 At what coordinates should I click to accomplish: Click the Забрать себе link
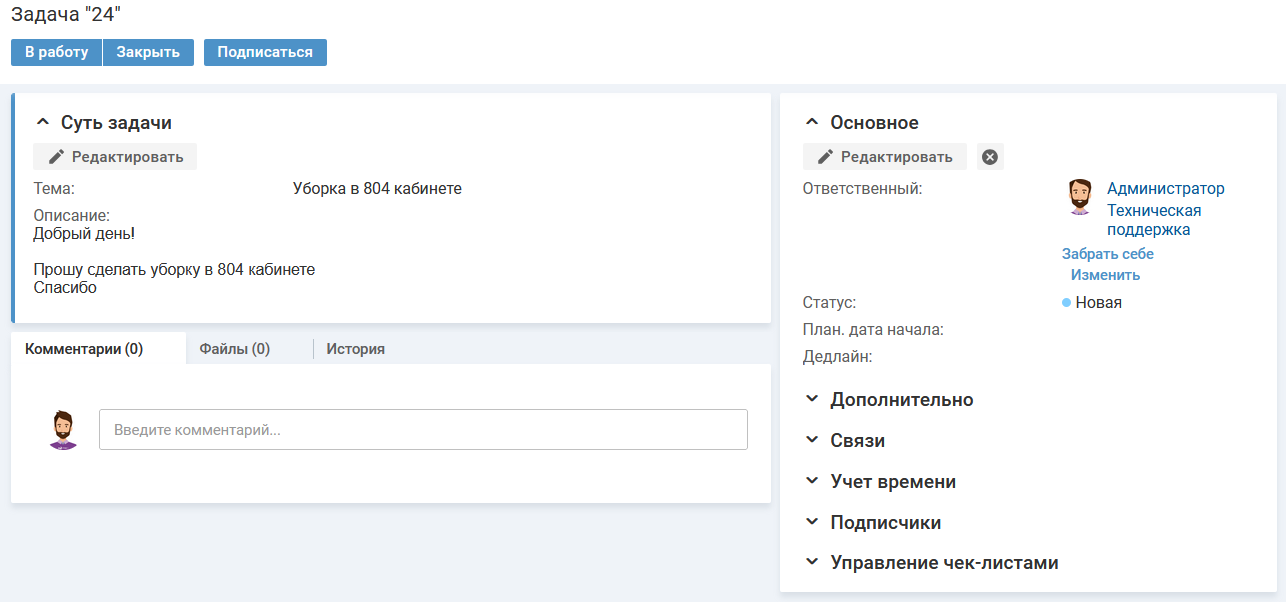pyautogui.click(x=1107, y=254)
